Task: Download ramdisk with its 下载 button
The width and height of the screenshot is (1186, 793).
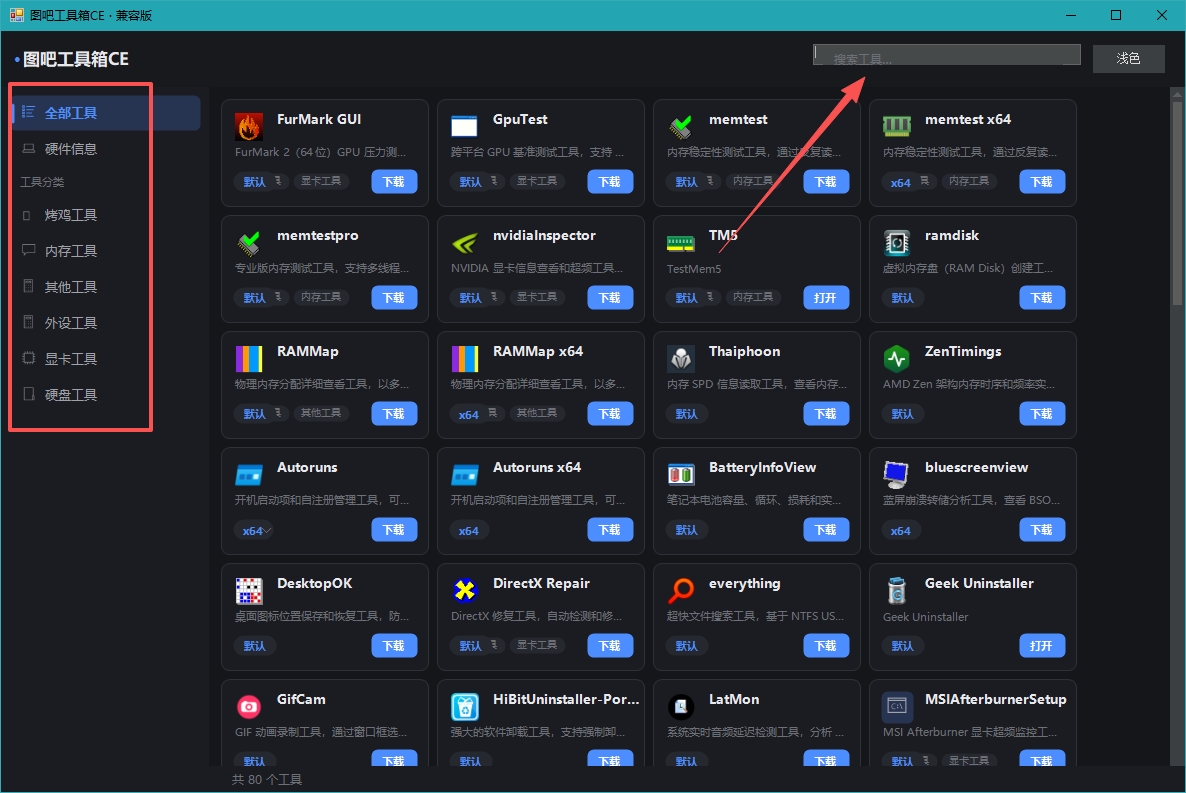Action: tap(1042, 297)
